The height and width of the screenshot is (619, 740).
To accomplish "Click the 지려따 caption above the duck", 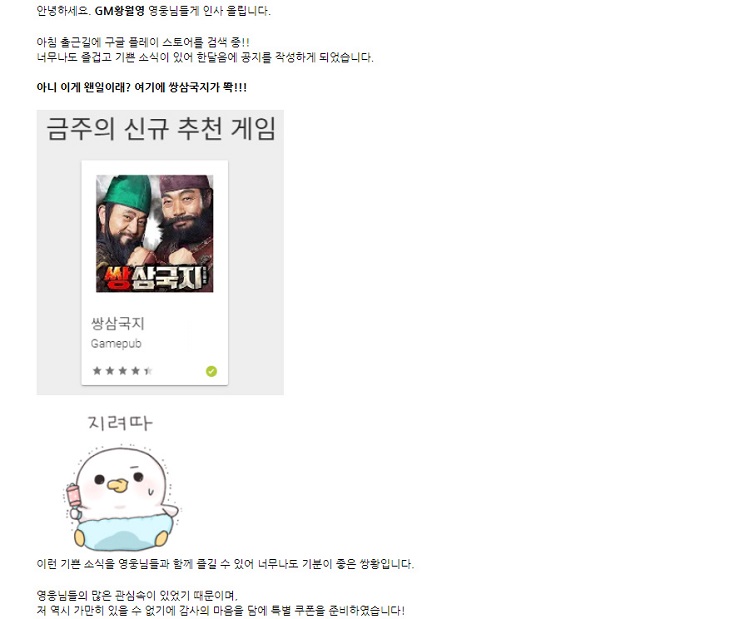I will tap(120, 423).
